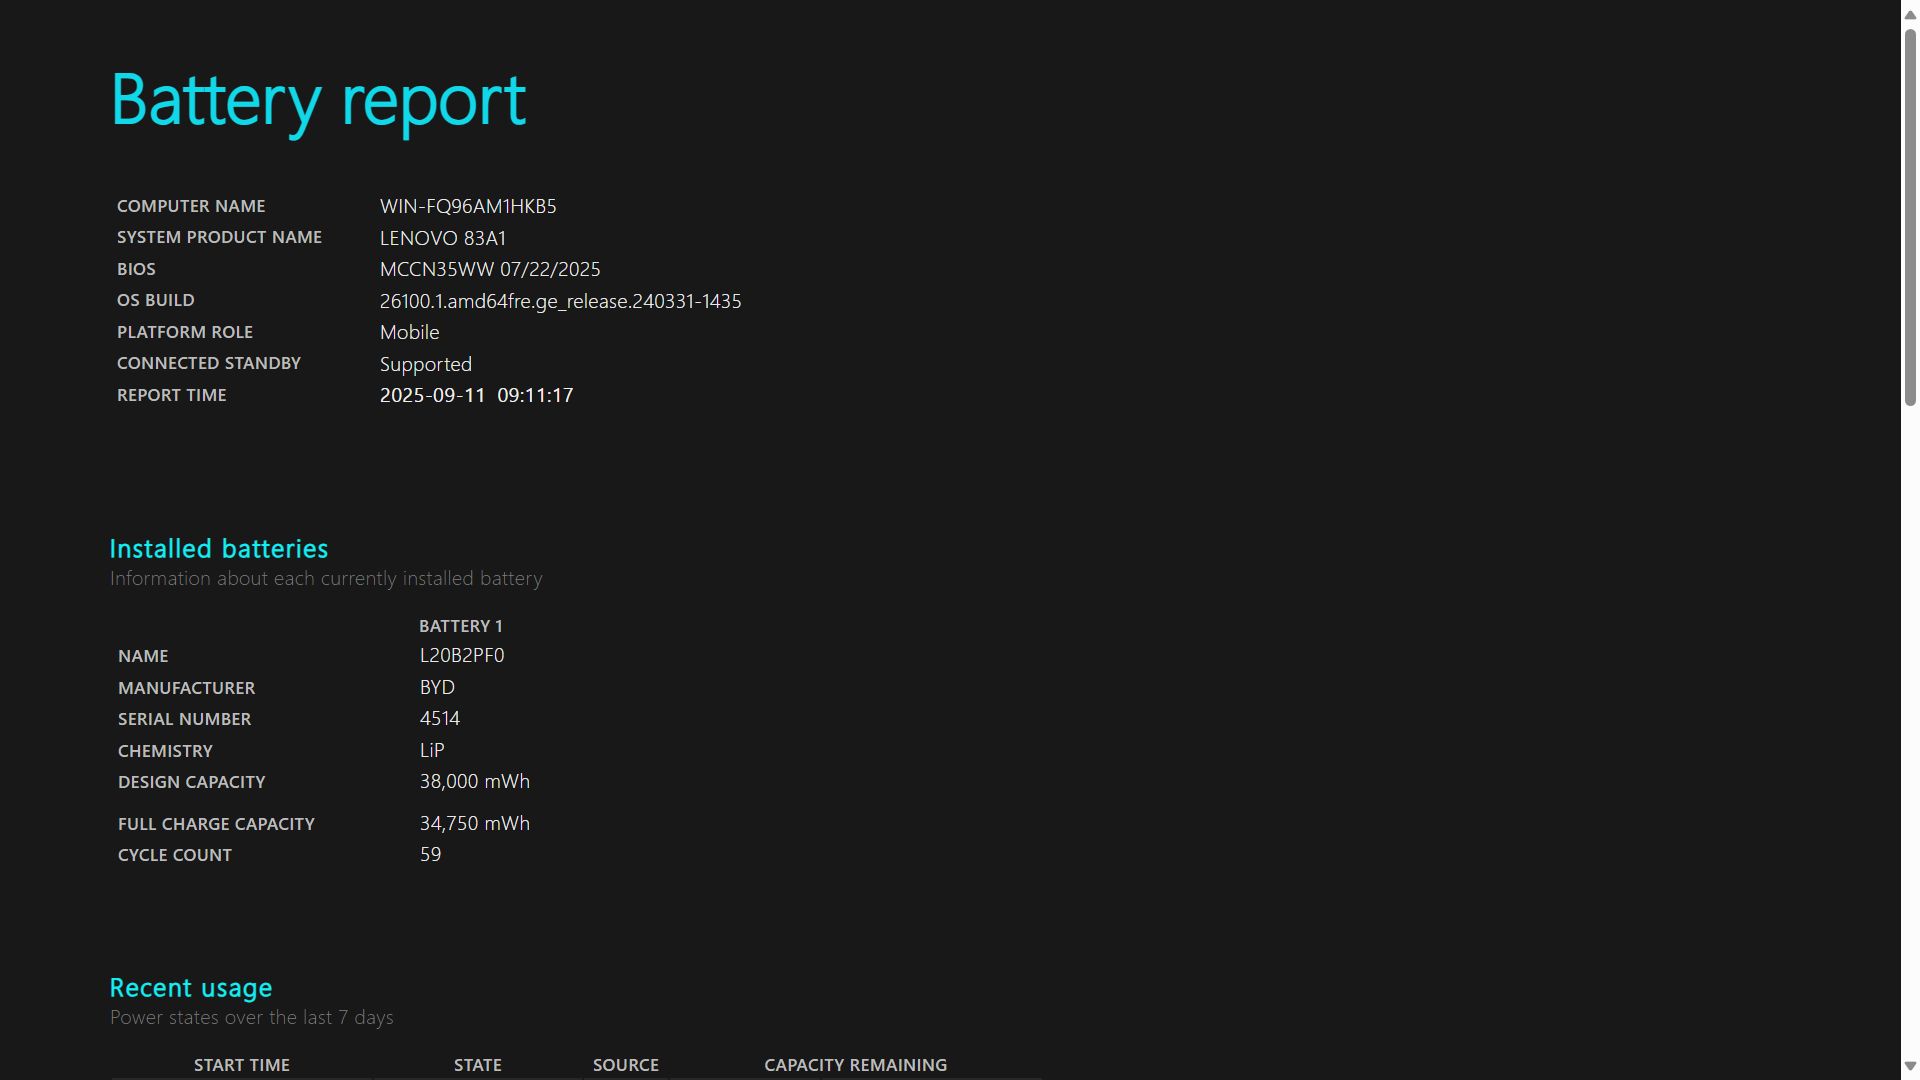Viewport: 1920px width, 1080px height.
Task: Click the design capacity 38,000 mWh
Action: pos(474,782)
